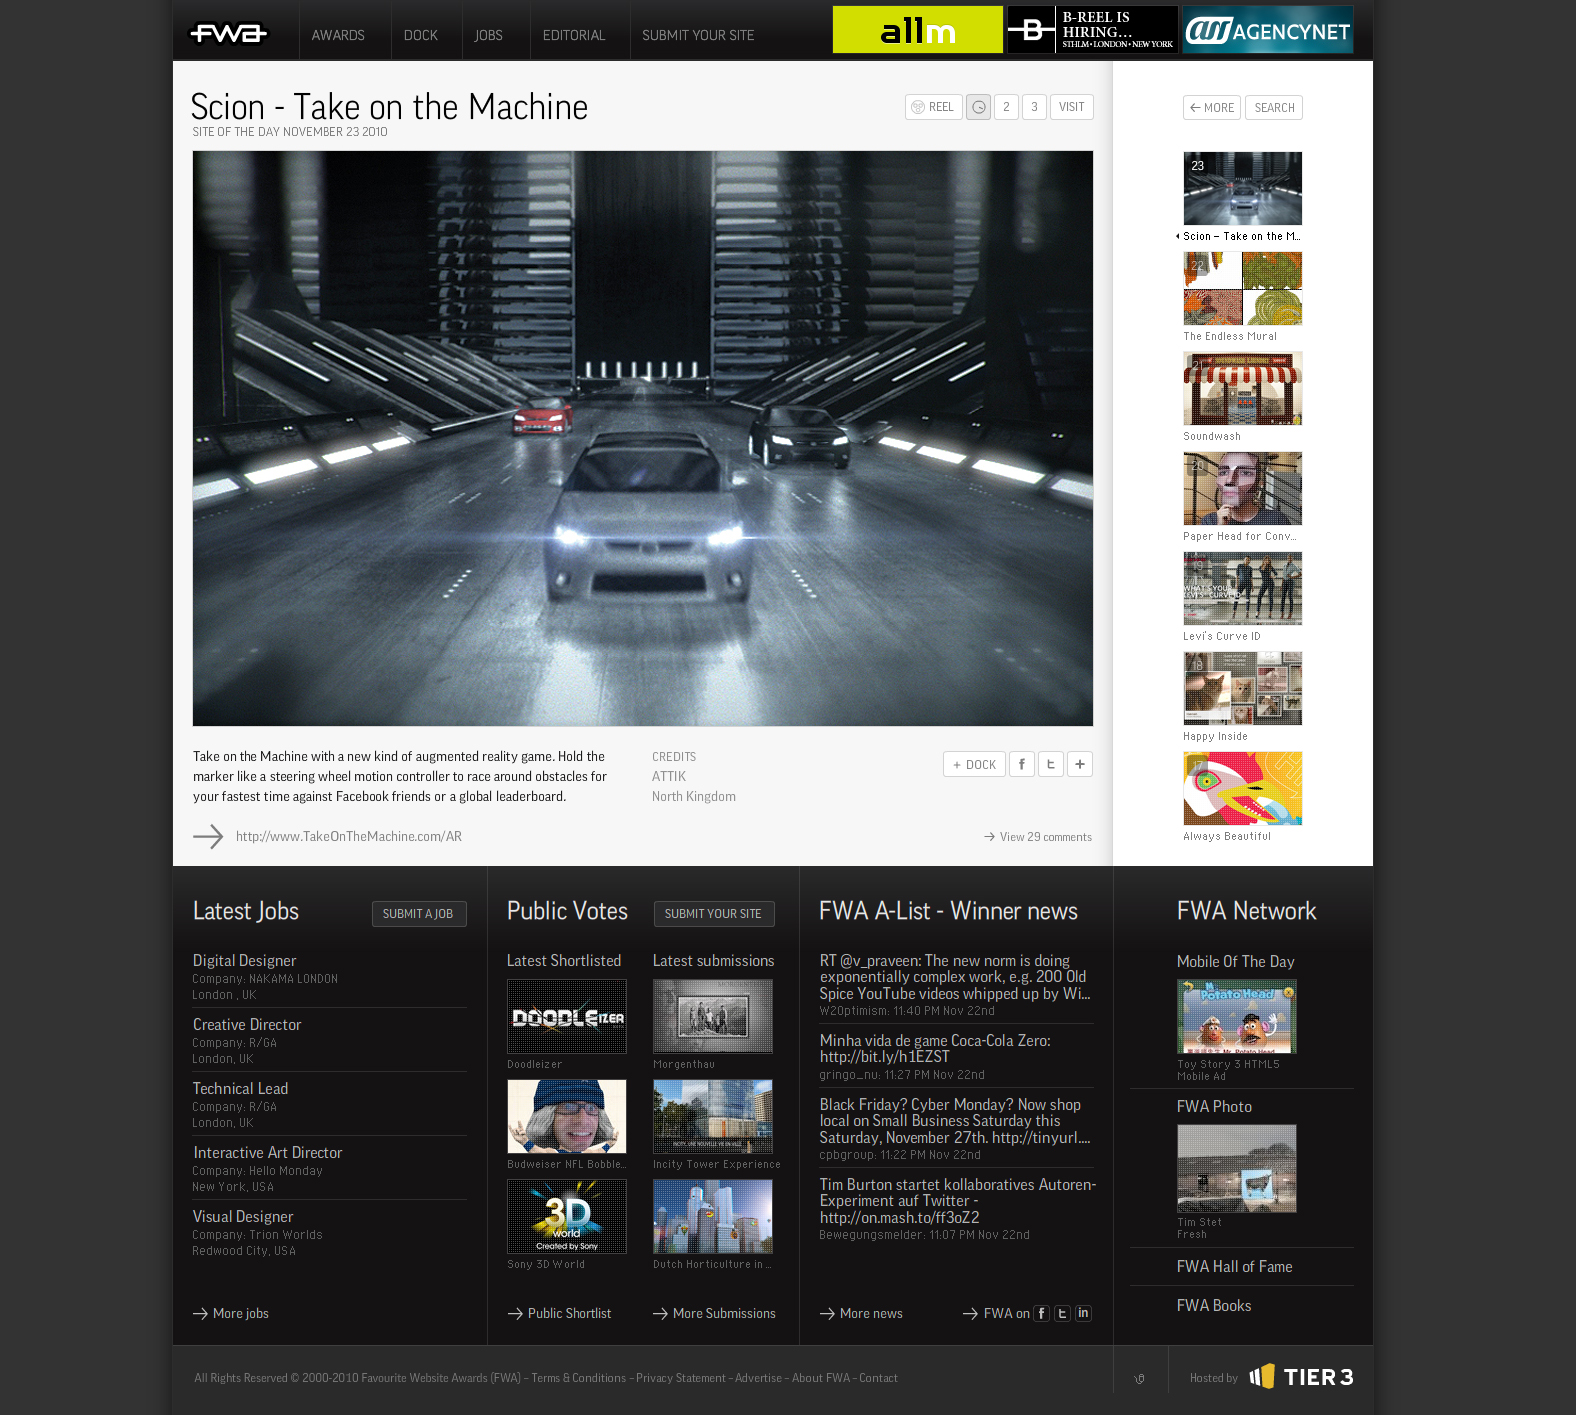Open the Black Friday news item
The width and height of the screenshot is (1576, 1415).
955,1120
